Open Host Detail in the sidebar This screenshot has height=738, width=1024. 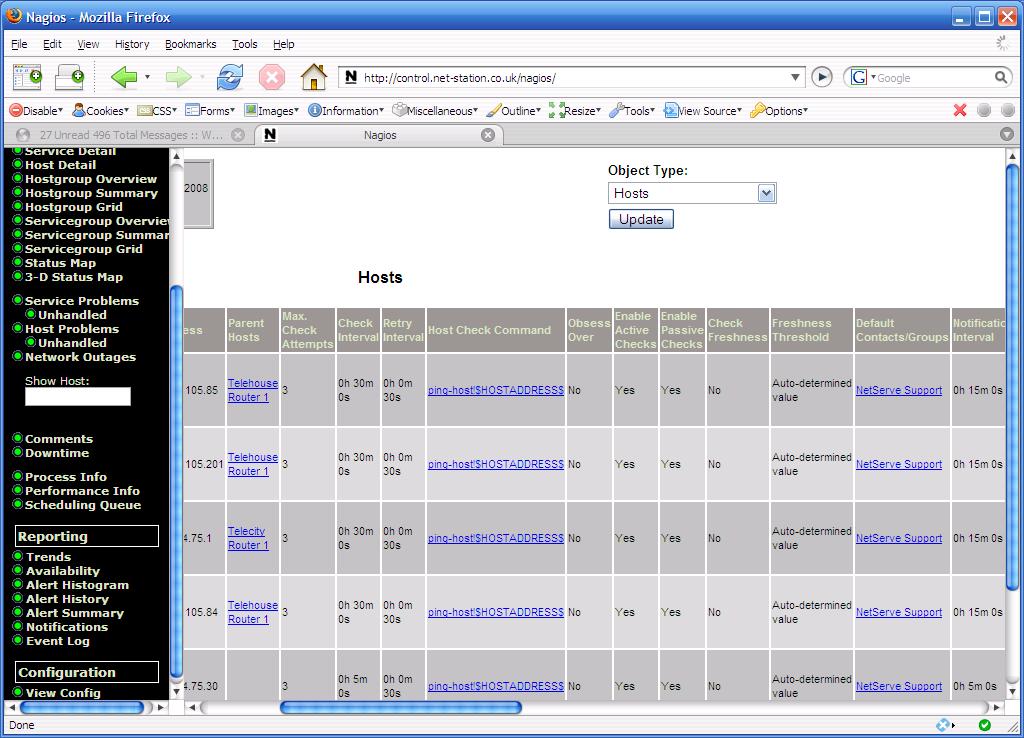(60, 165)
